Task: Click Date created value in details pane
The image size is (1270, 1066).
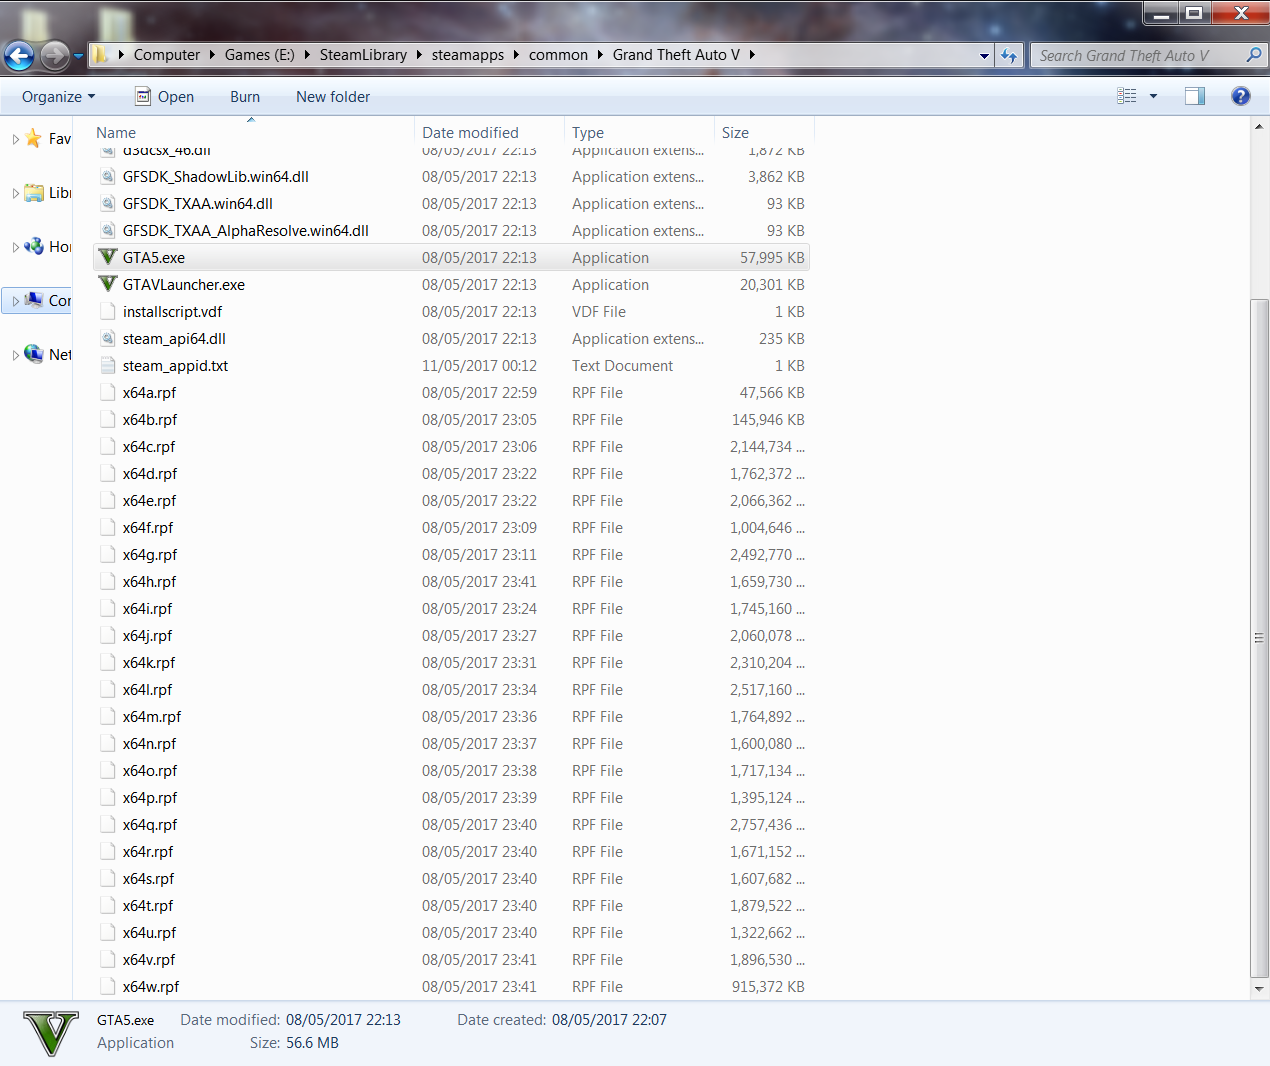Action: click(x=609, y=1019)
